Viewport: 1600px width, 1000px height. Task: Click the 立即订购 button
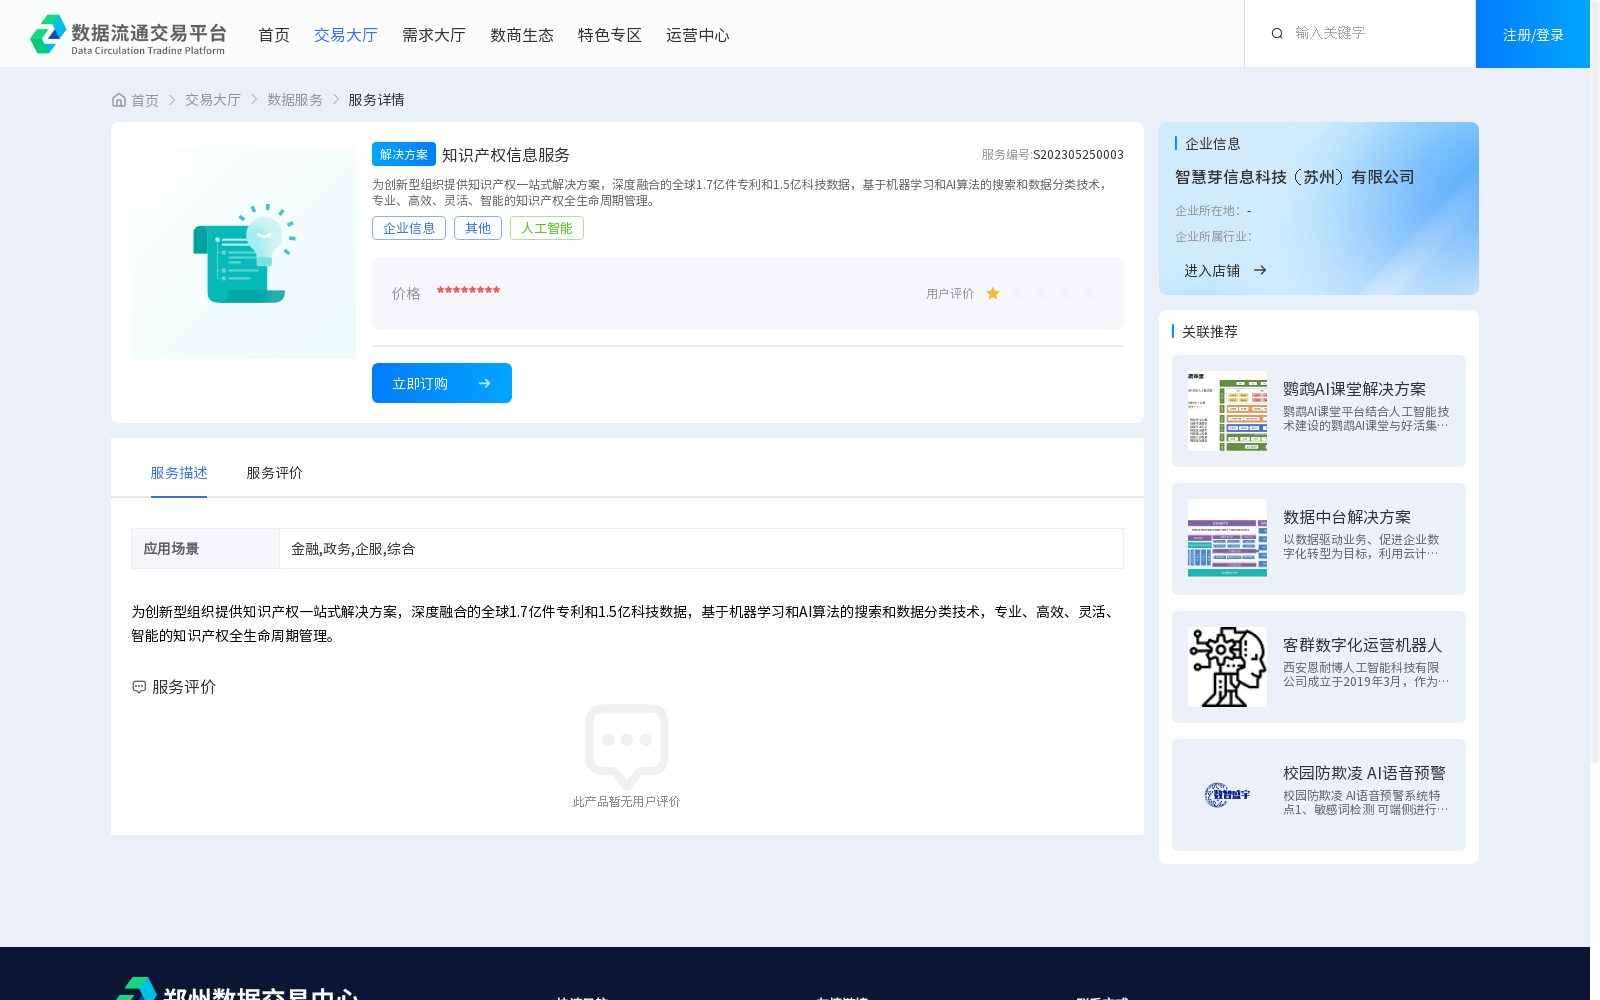442,383
